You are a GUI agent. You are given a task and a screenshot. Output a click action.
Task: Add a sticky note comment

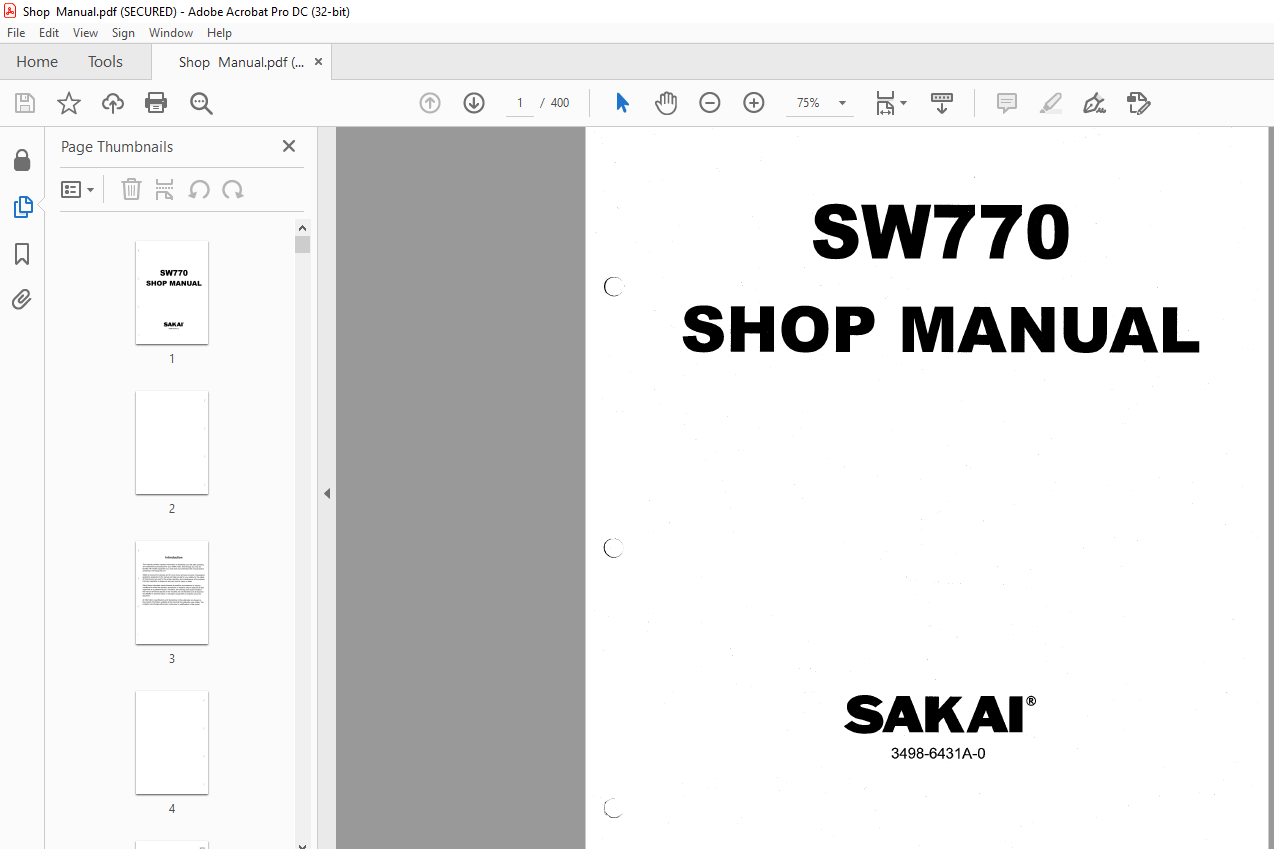pos(1007,103)
